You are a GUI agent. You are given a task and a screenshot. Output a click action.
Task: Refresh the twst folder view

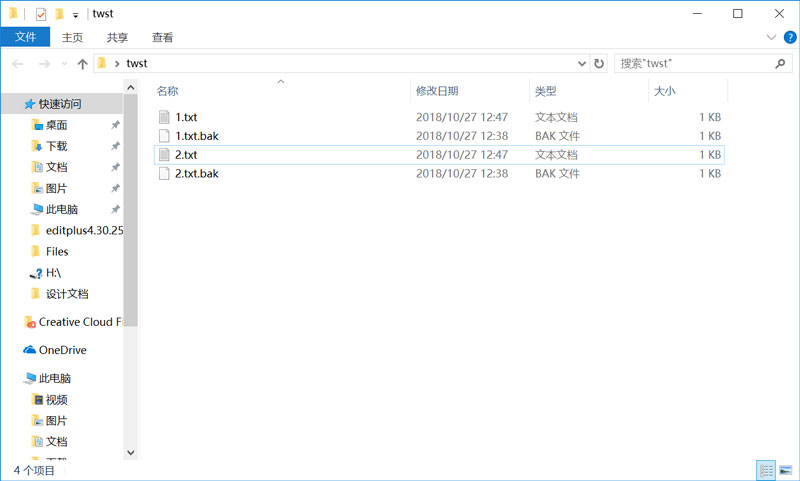click(x=599, y=64)
